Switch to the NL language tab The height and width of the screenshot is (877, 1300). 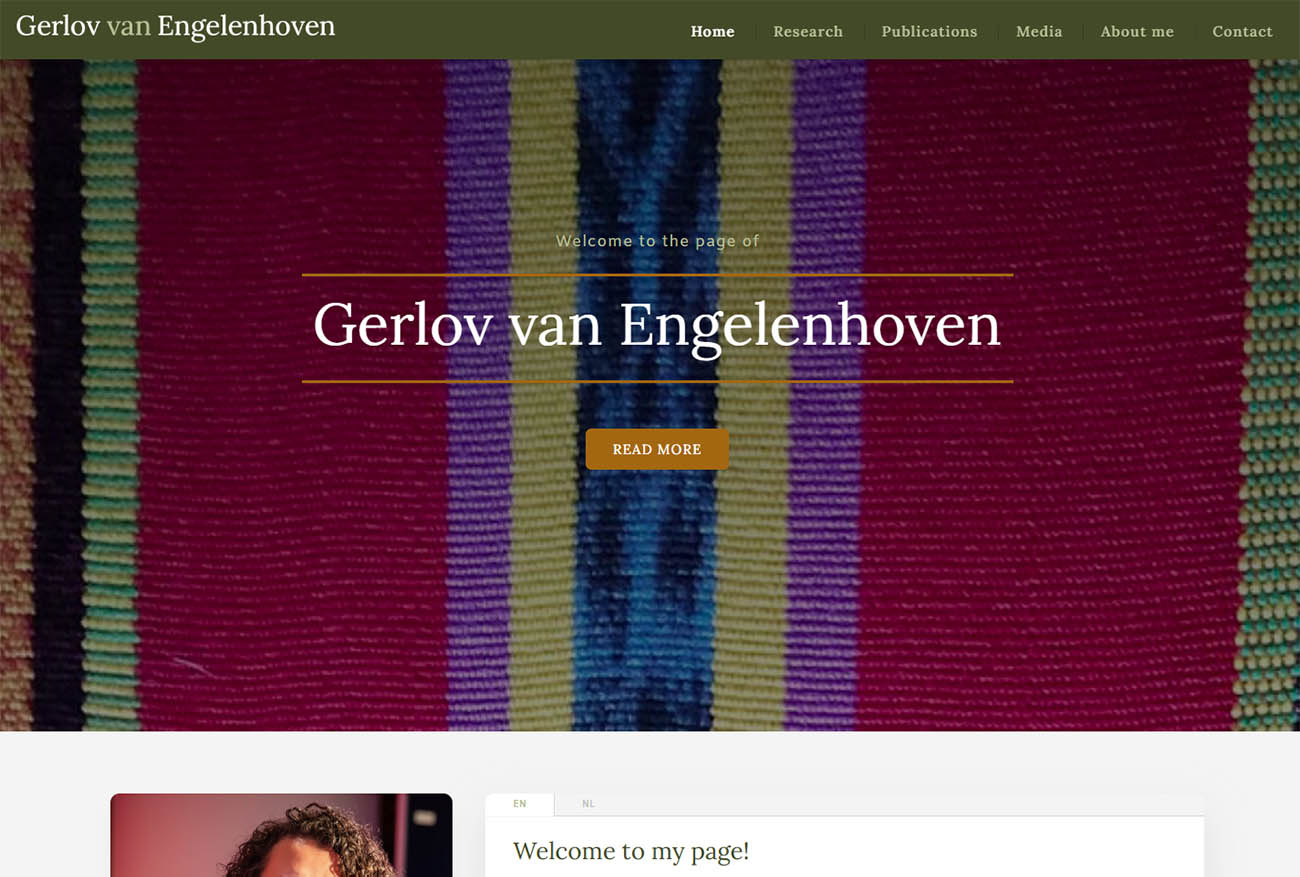[588, 804]
